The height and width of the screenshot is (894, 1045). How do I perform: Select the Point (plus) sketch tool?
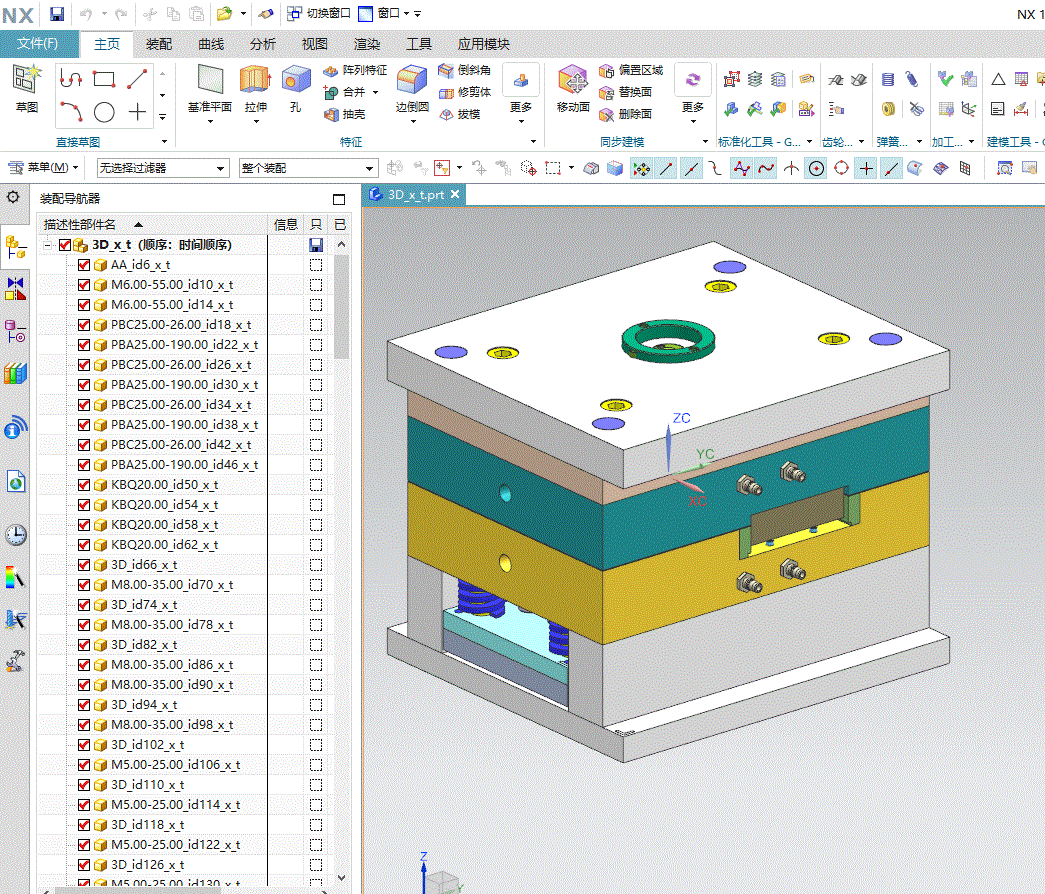[x=137, y=111]
